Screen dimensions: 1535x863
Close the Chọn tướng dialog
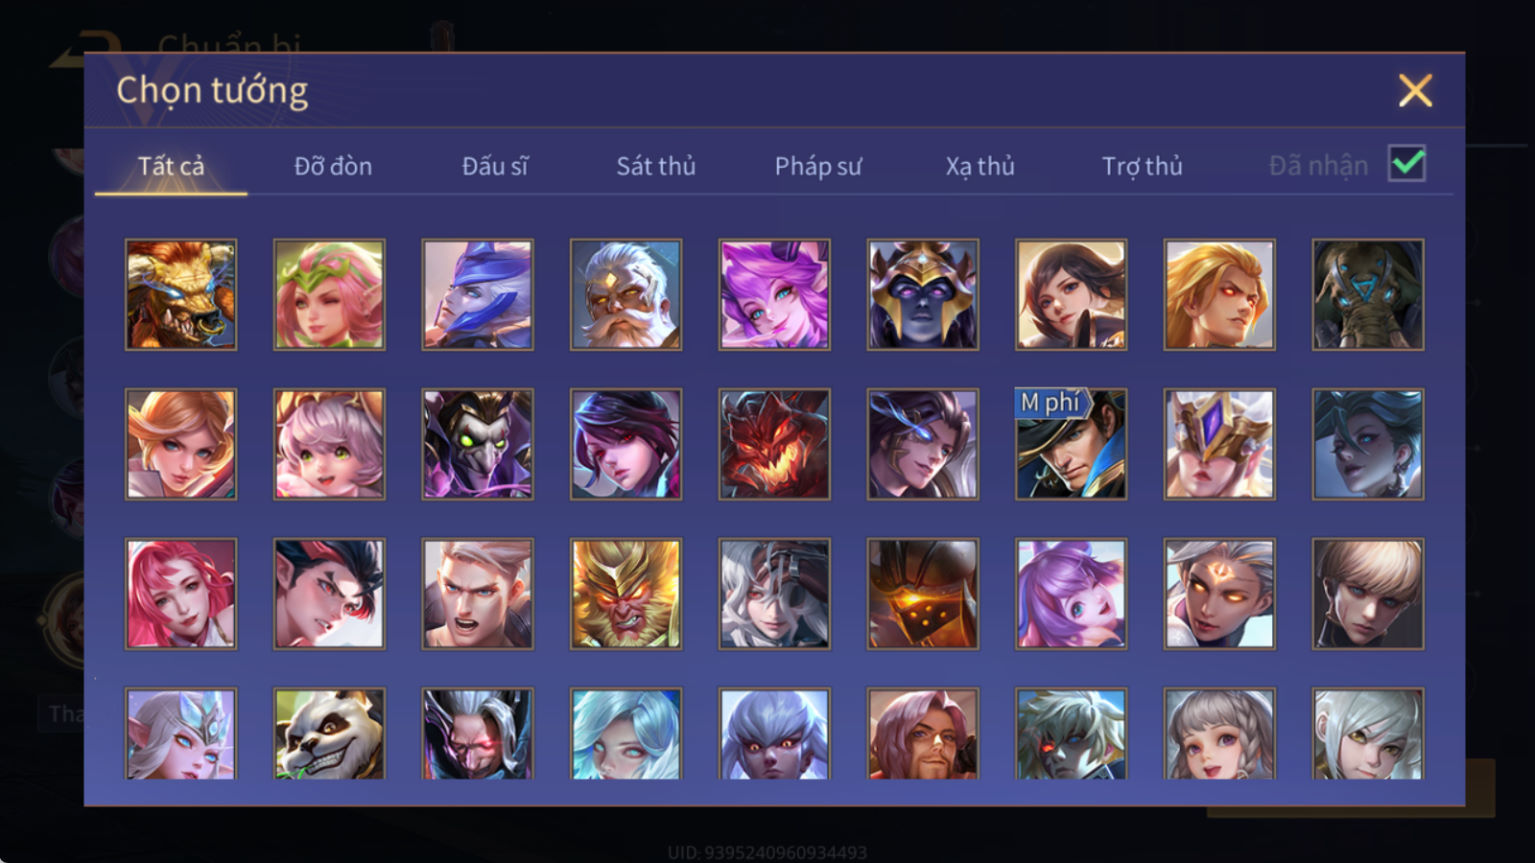tap(1415, 91)
